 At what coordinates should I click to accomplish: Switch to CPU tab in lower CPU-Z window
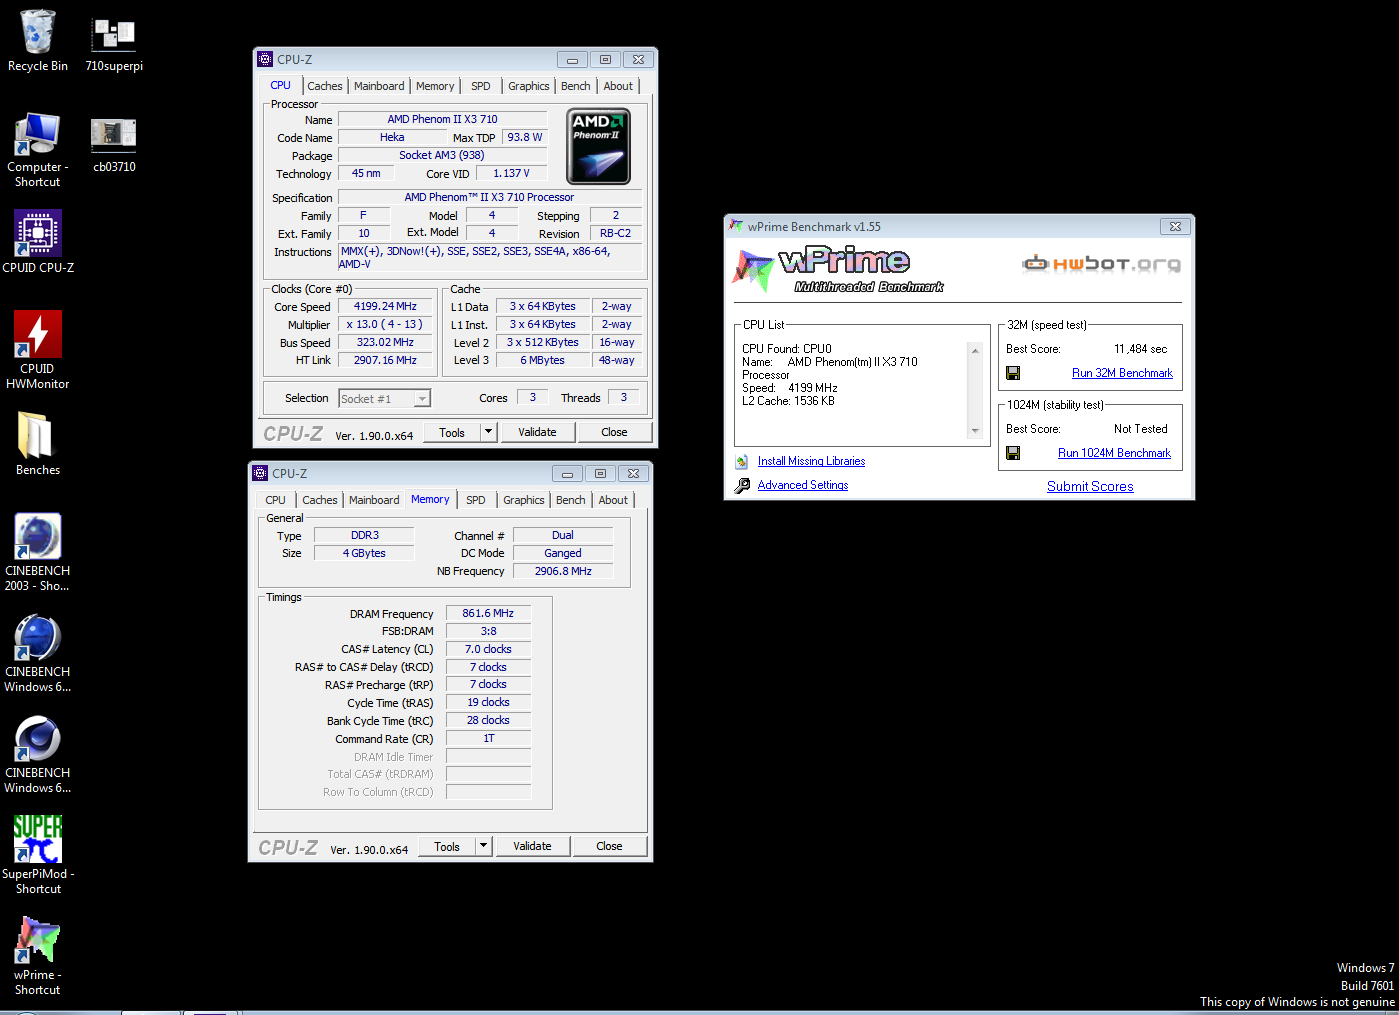point(276,500)
